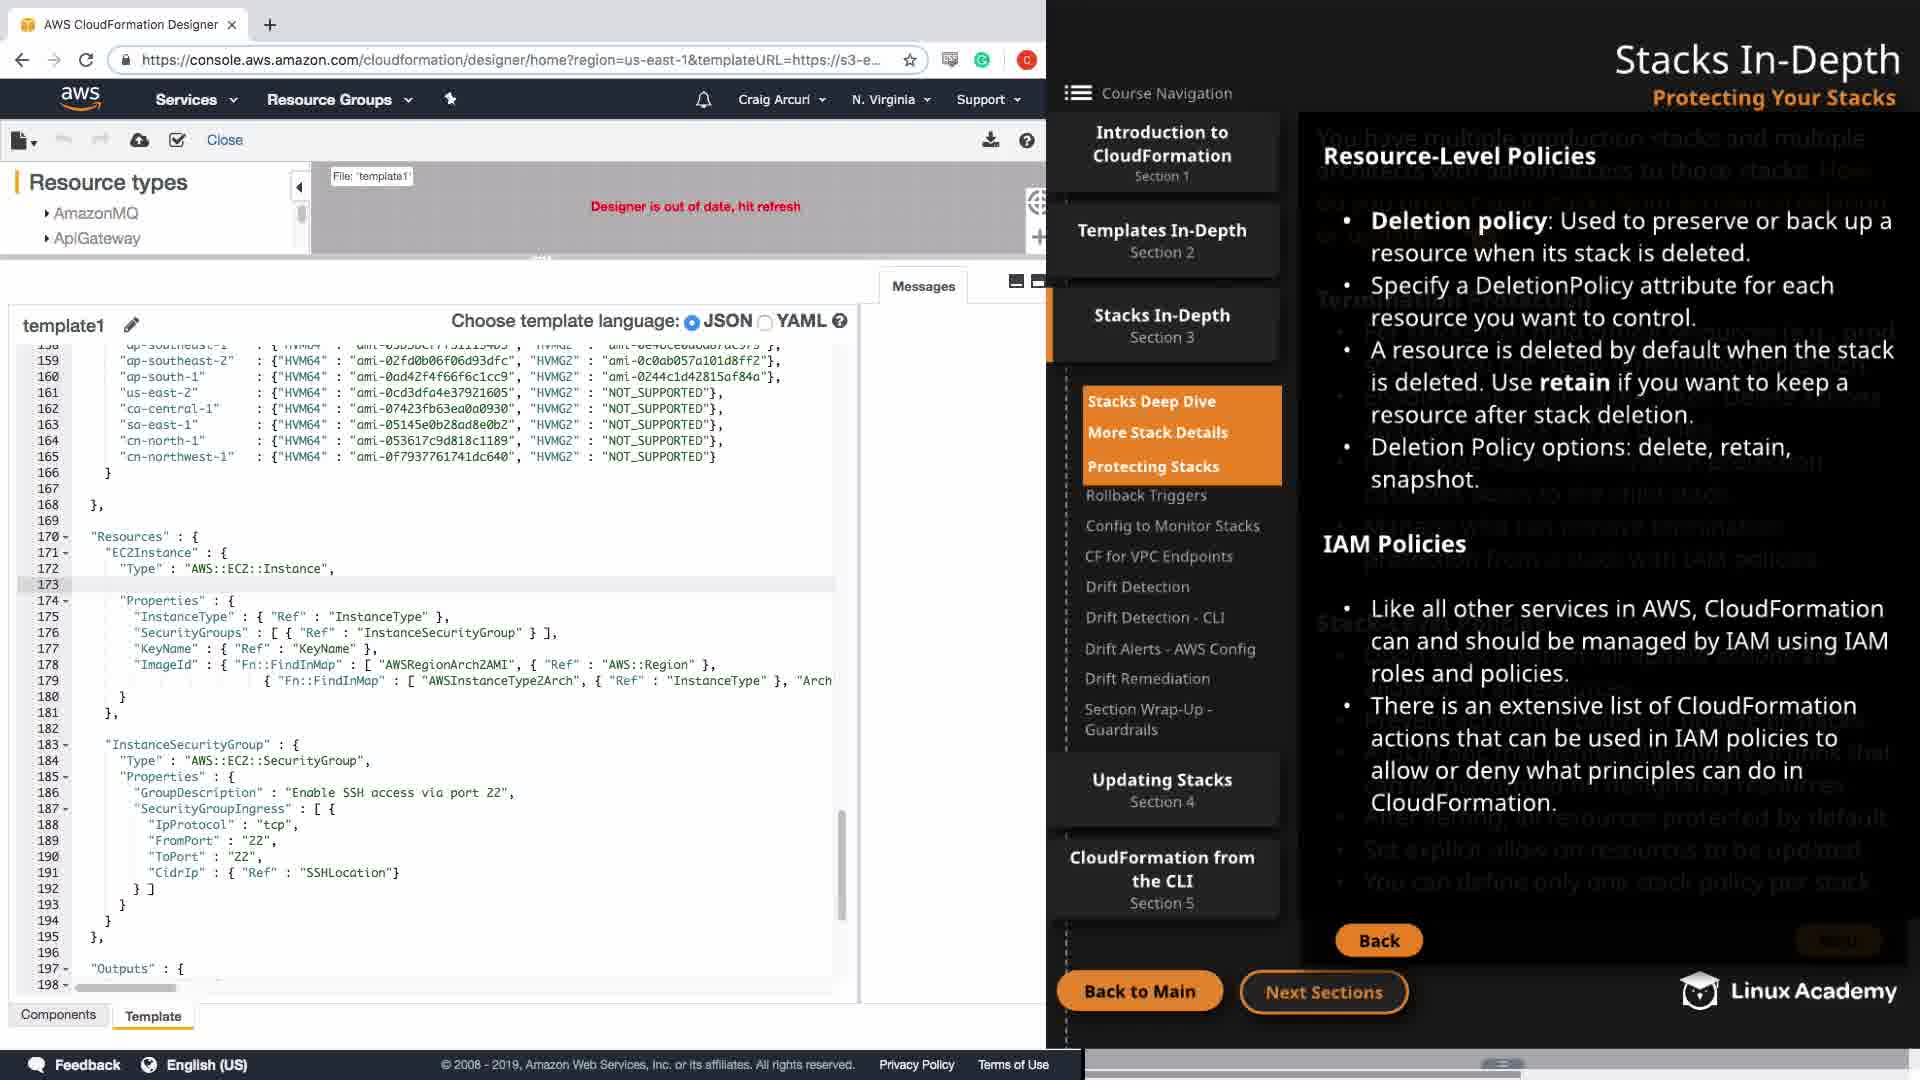Image resolution: width=1920 pixels, height=1080 pixels.
Task: Open the N. Virginia region dropdown
Action: coord(891,100)
